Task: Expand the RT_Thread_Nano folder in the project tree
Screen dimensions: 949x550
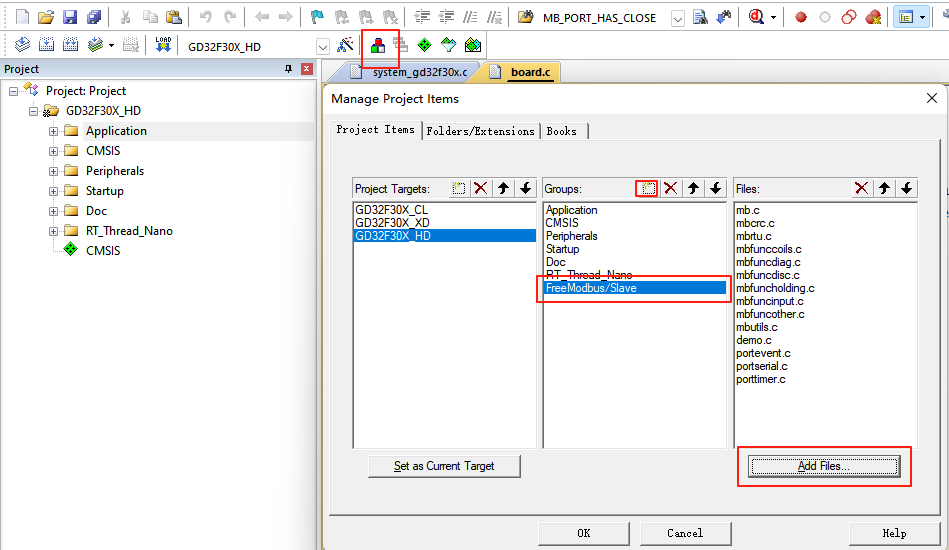Action: (53, 231)
